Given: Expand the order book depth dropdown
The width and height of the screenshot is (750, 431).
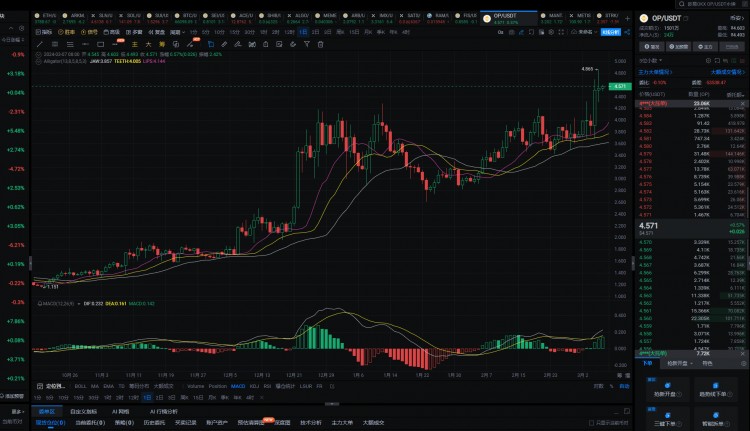Looking at the screenshot, I should 651,61.
